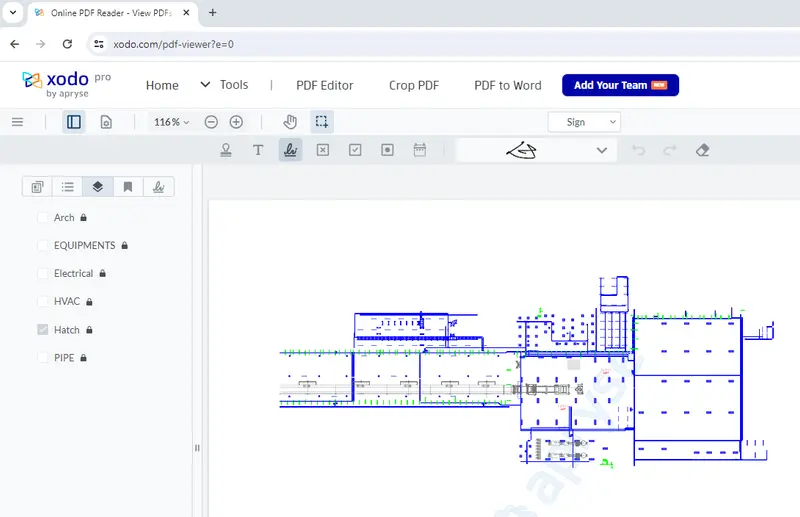Enable the HVAC layer checkbox

coord(42,302)
